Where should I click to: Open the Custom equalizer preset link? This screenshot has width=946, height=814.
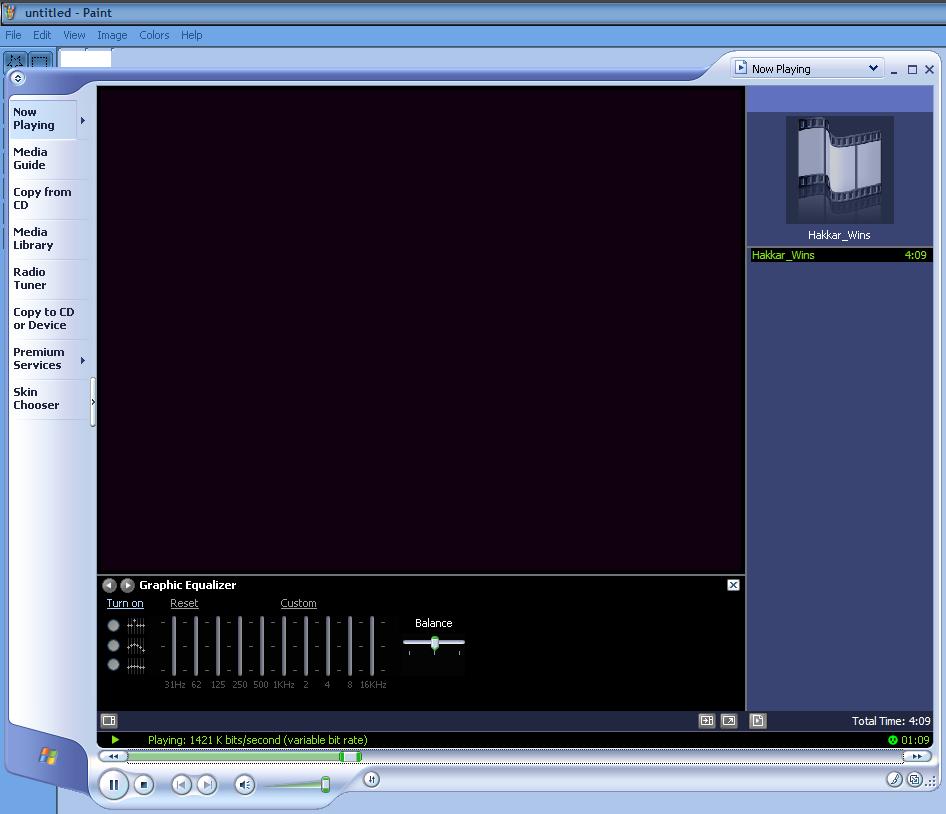(x=298, y=603)
